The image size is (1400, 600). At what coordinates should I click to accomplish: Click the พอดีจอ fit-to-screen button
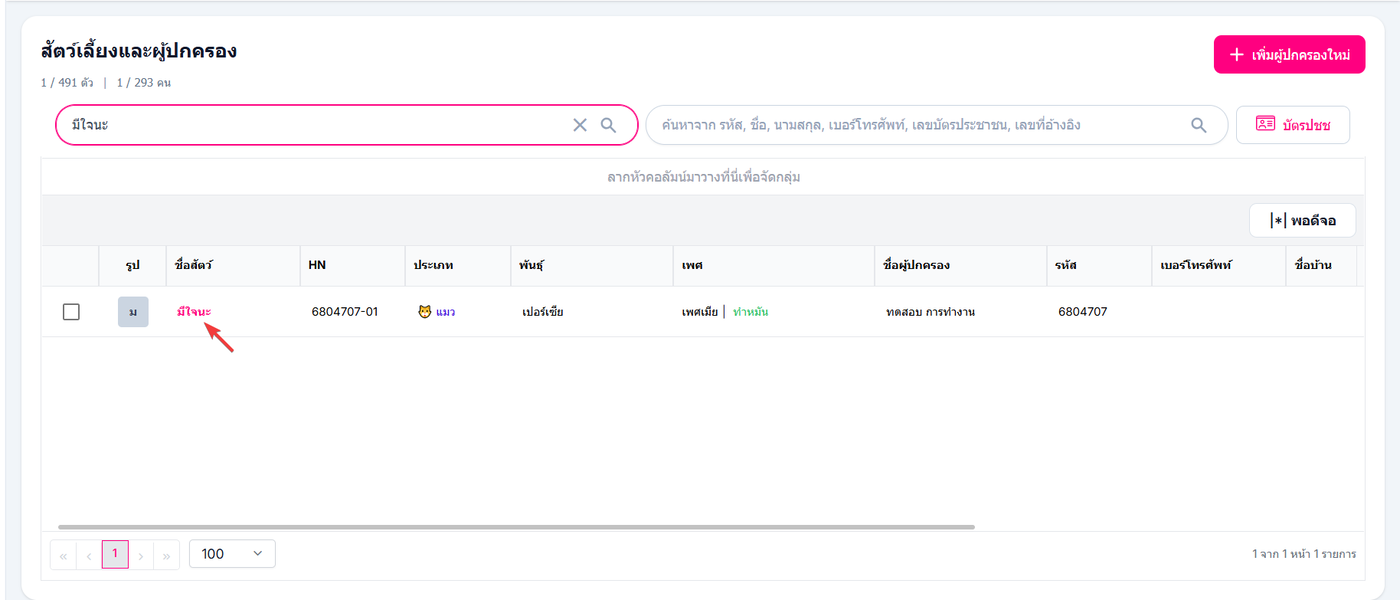[1302, 221]
